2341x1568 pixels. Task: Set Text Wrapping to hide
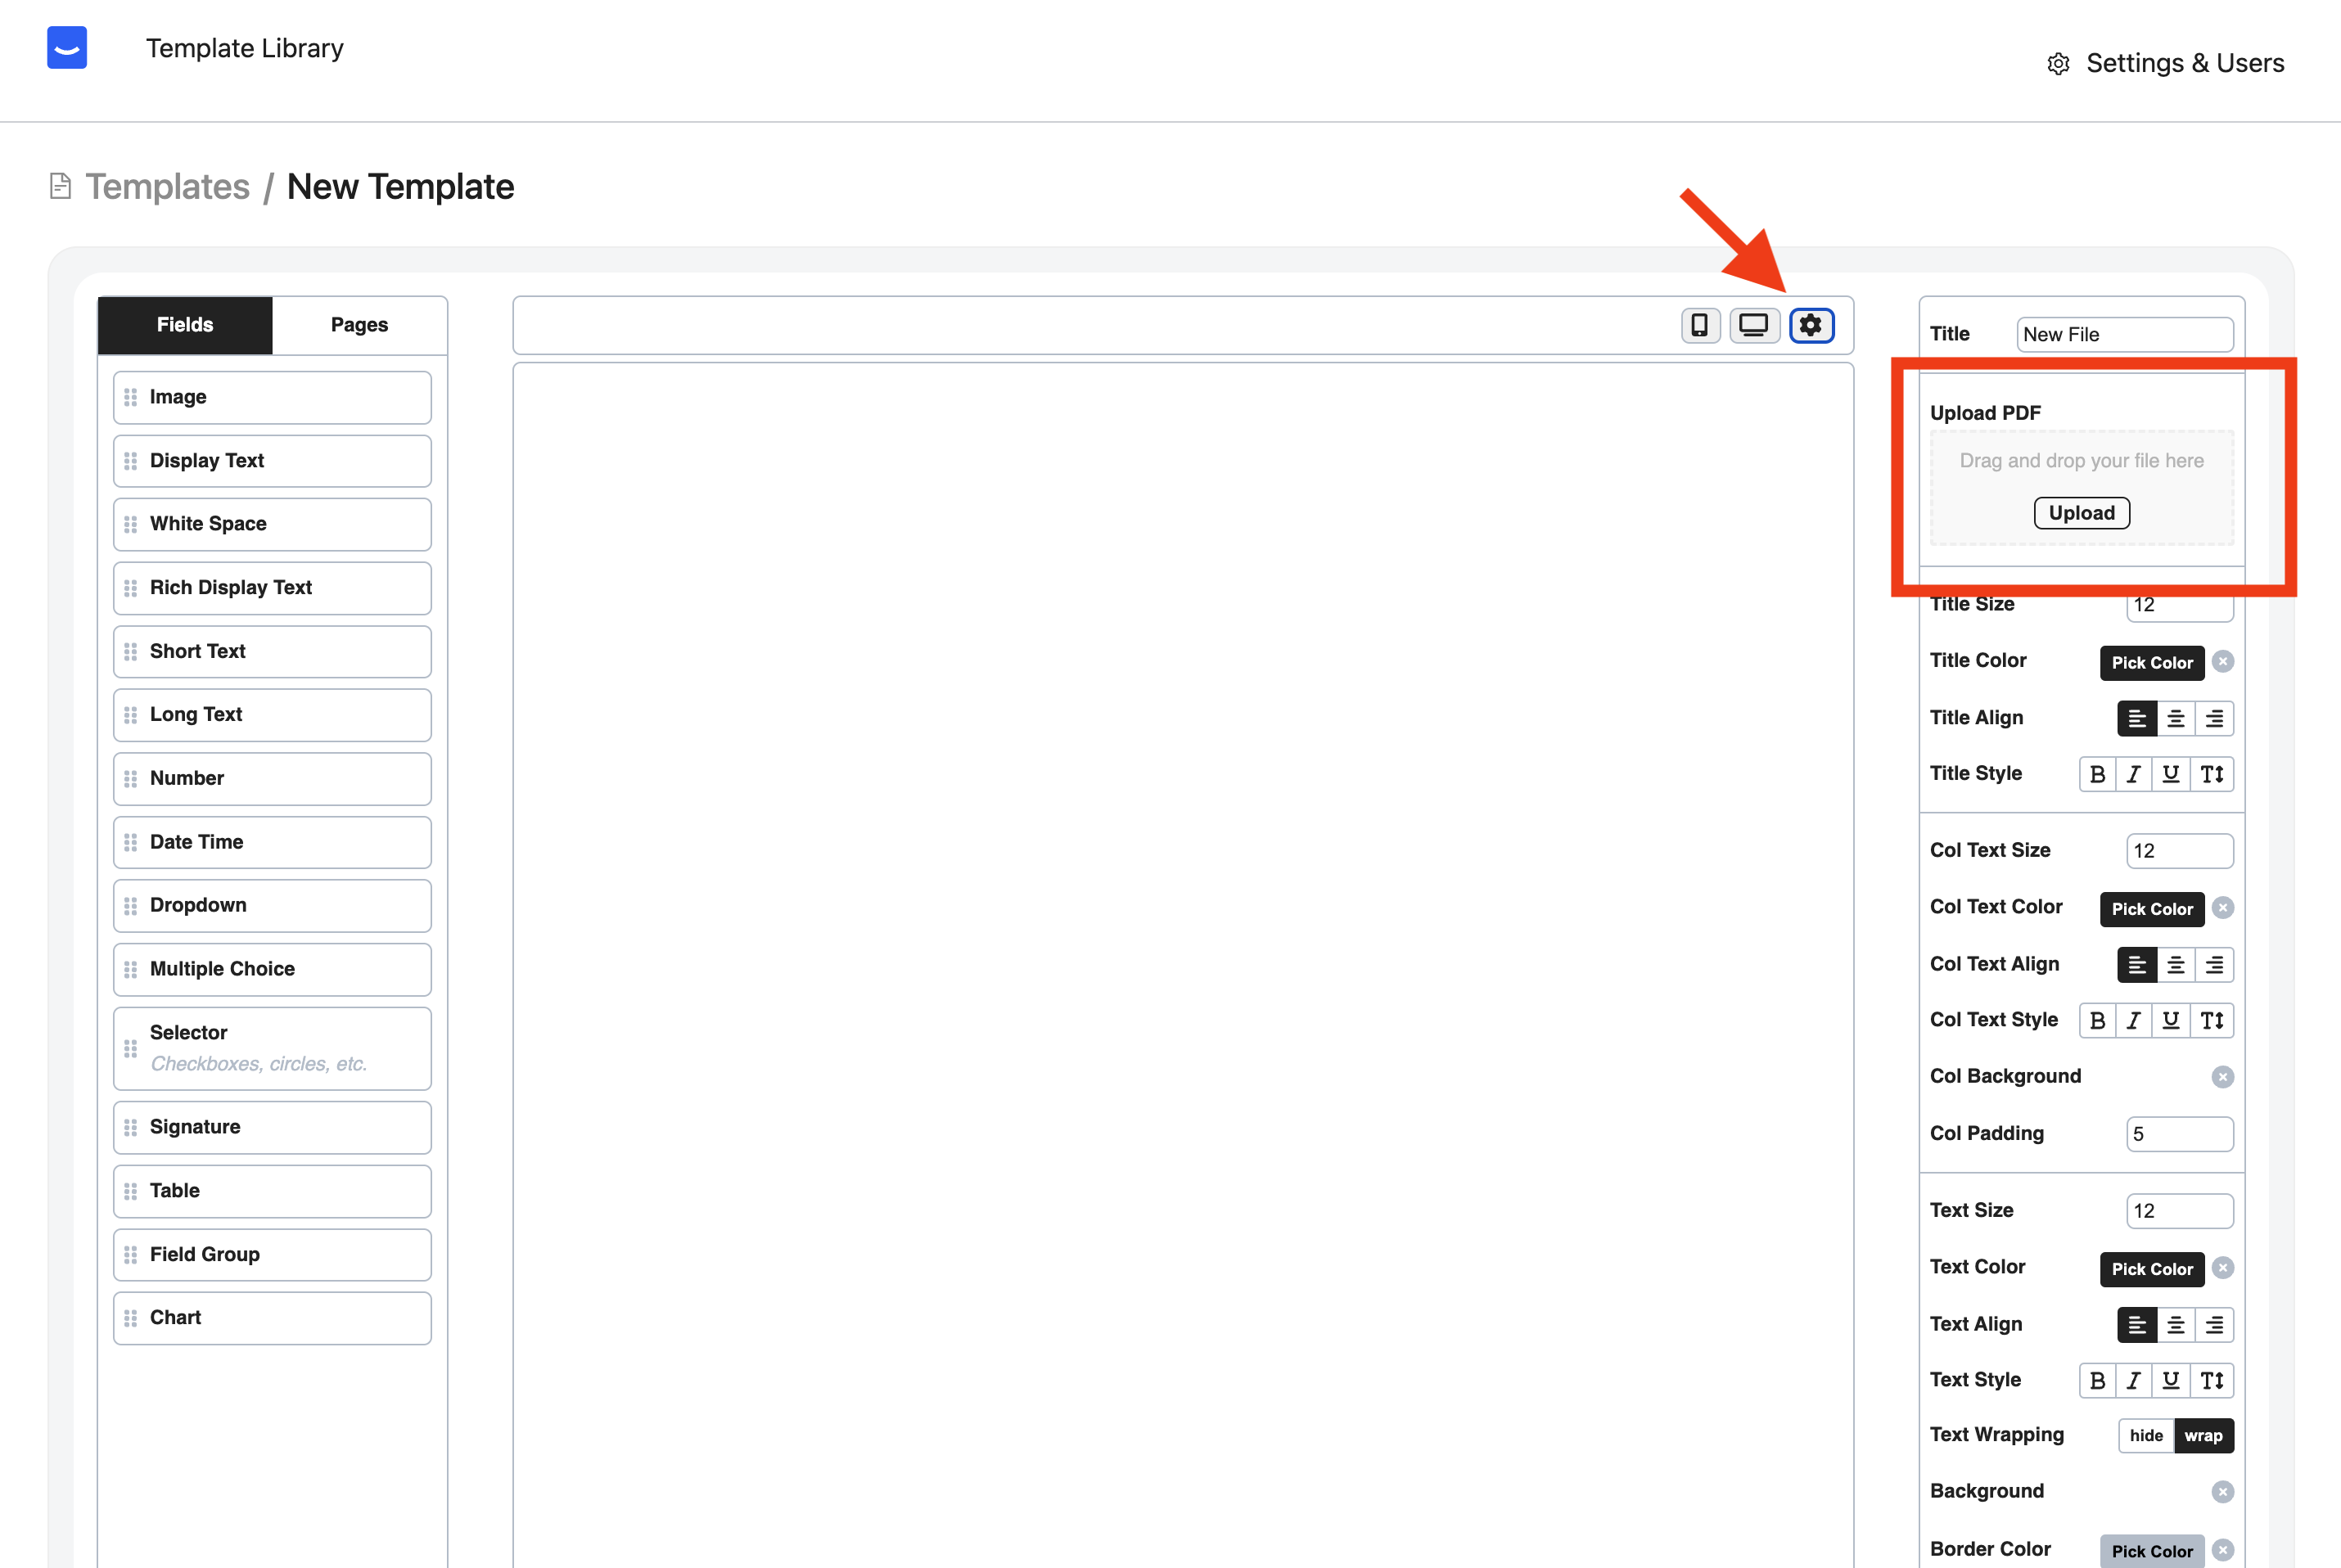[2146, 1435]
